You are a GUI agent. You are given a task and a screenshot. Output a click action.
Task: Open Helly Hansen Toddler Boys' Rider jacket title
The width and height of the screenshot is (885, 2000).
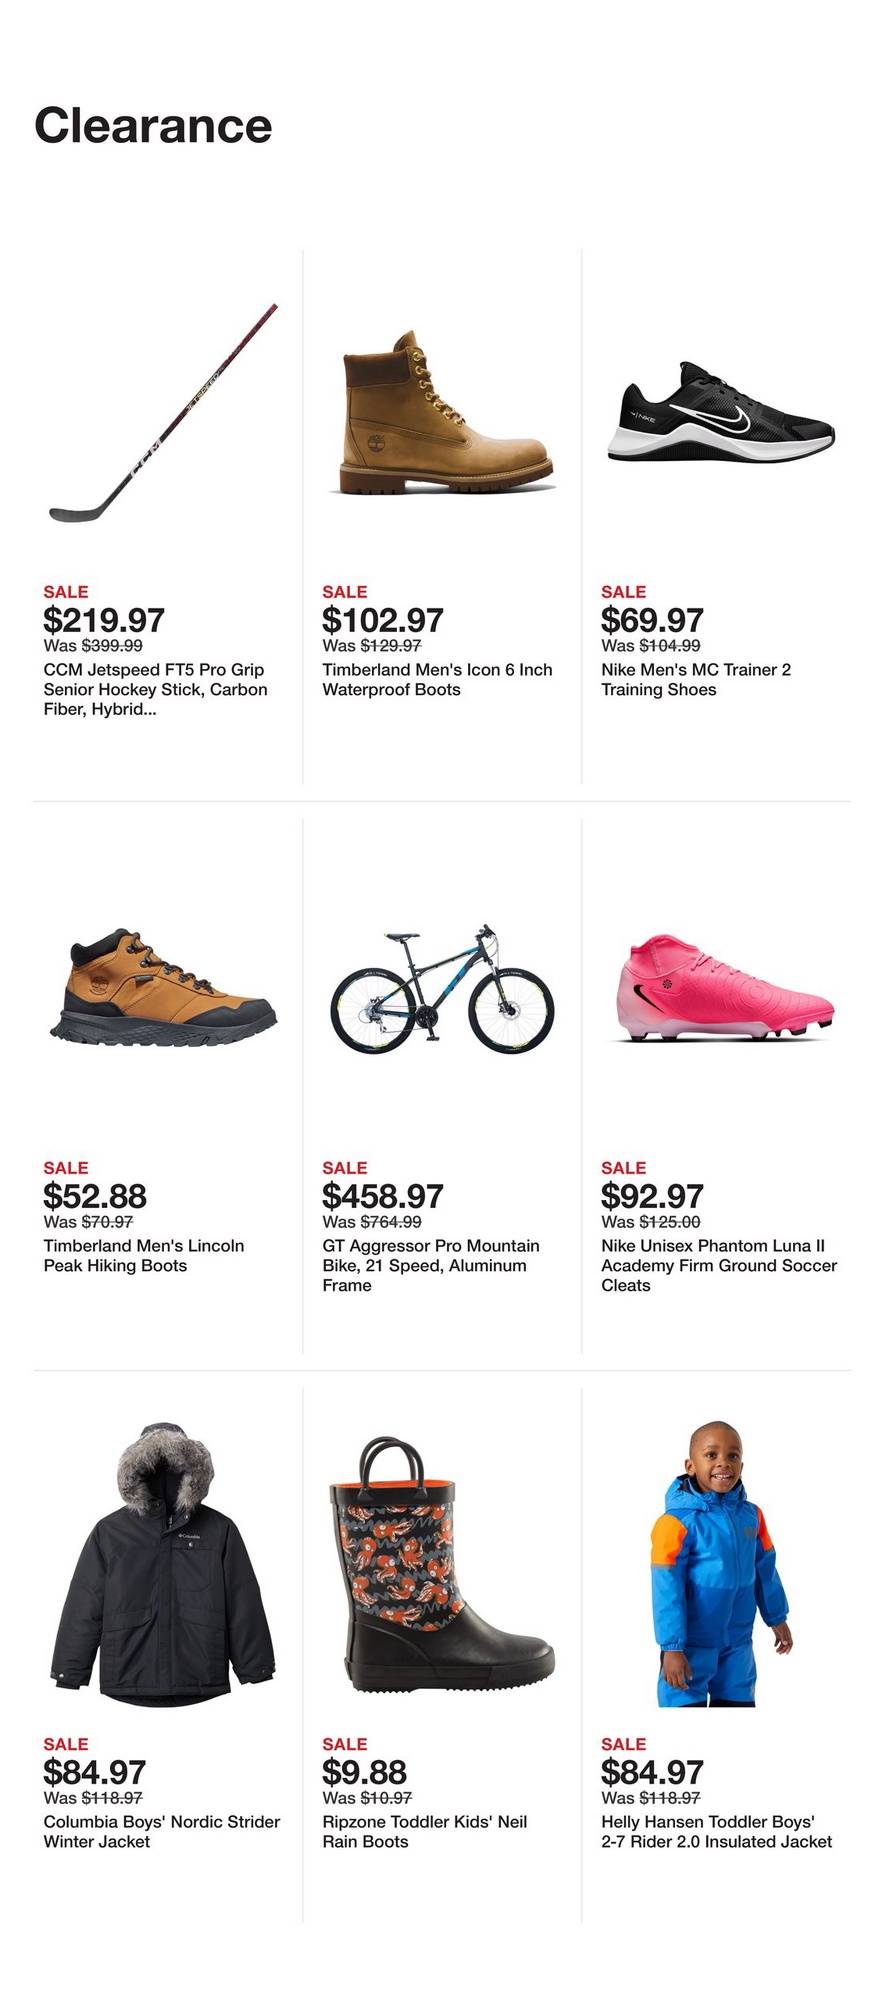coord(716,1832)
